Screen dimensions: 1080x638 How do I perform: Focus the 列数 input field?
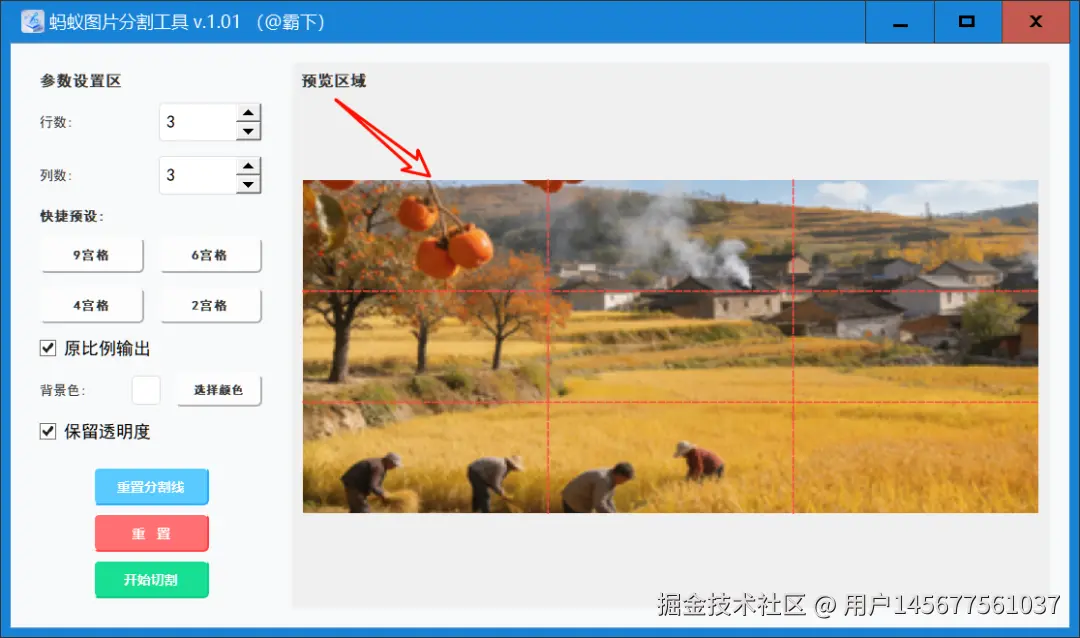point(198,175)
